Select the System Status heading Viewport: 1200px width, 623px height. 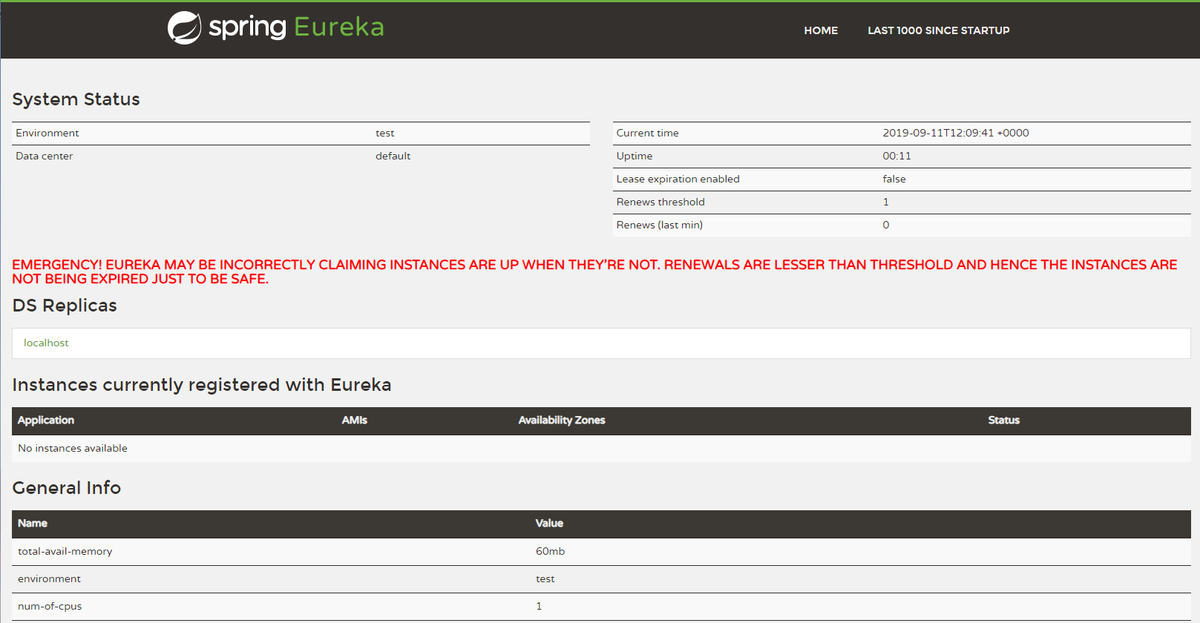[76, 99]
